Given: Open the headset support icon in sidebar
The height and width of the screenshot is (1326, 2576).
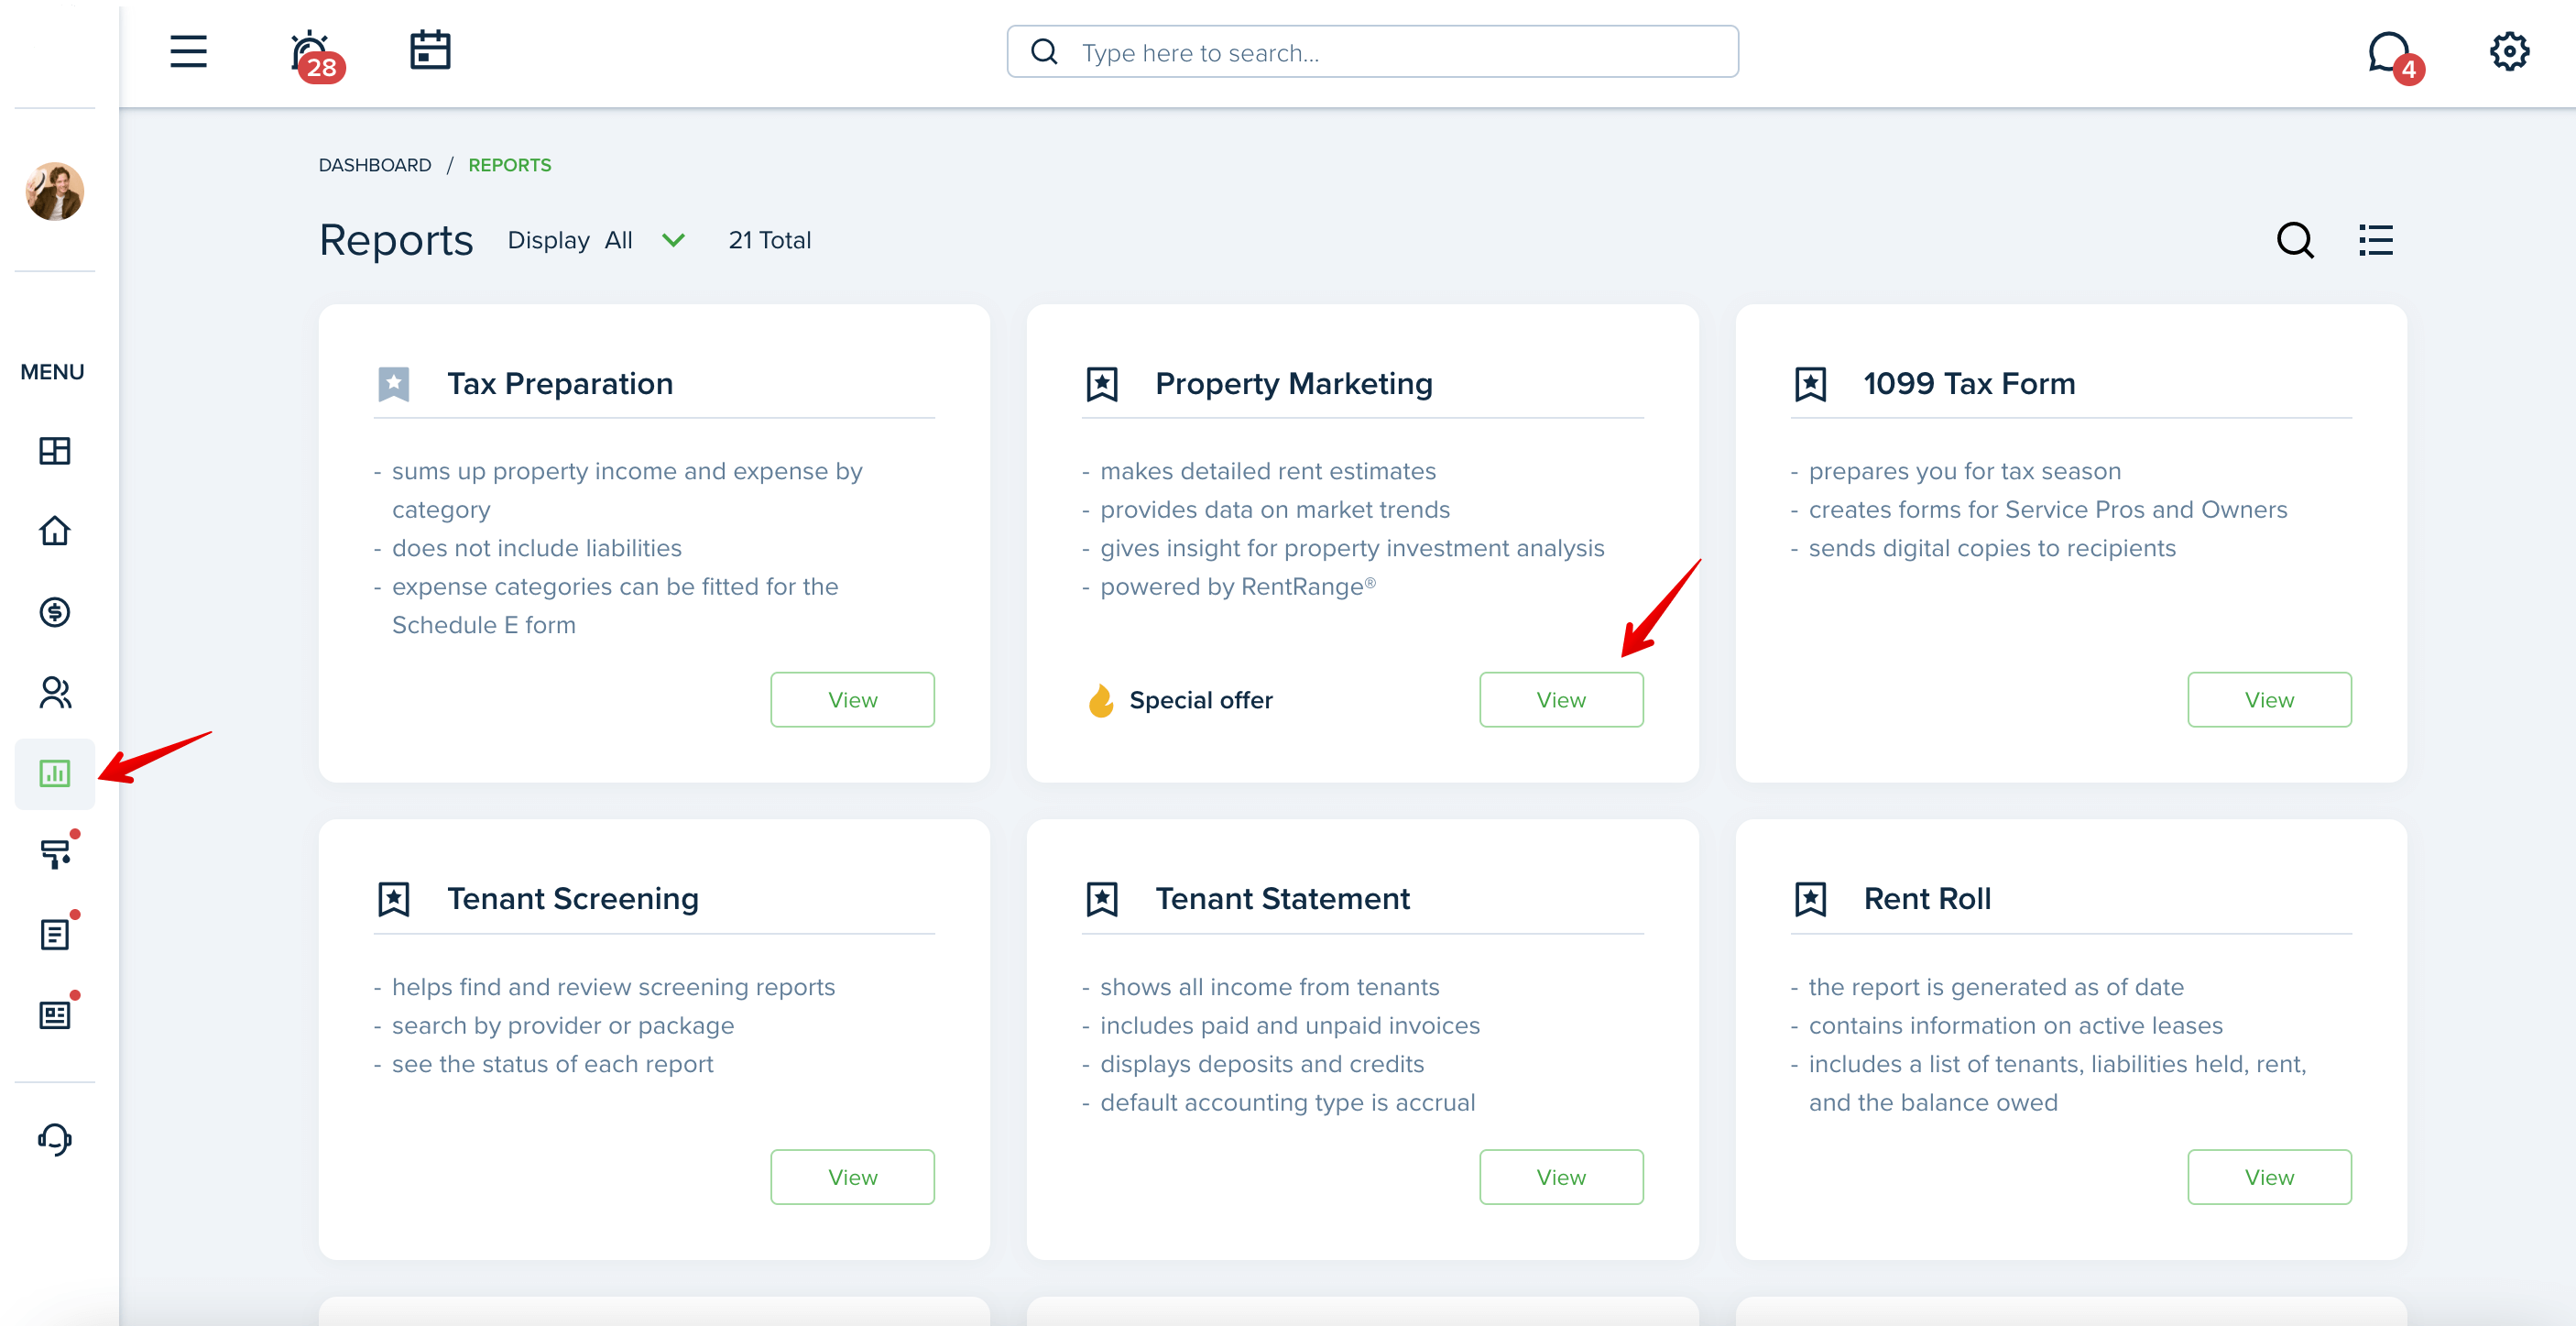Looking at the screenshot, I should [x=54, y=1139].
